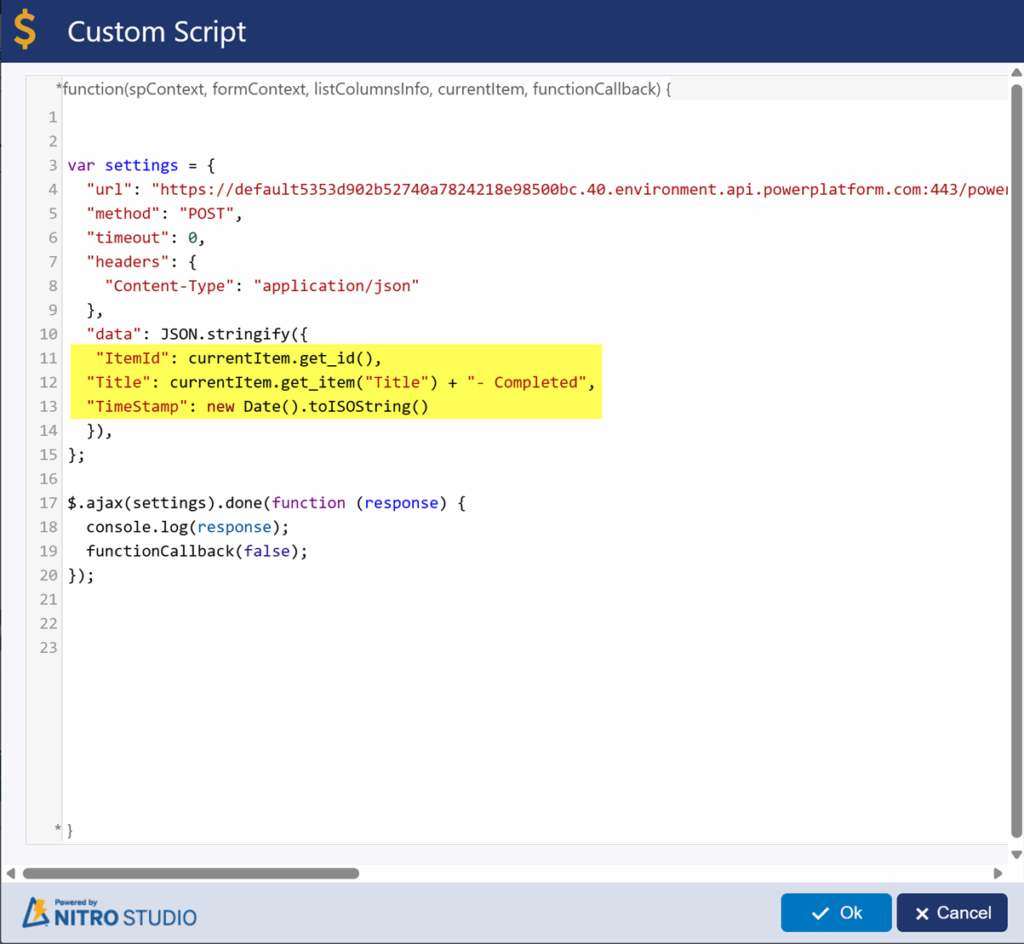1024x944 pixels.
Task: Click the Nitro Studio logo
Action: [x=110, y=913]
